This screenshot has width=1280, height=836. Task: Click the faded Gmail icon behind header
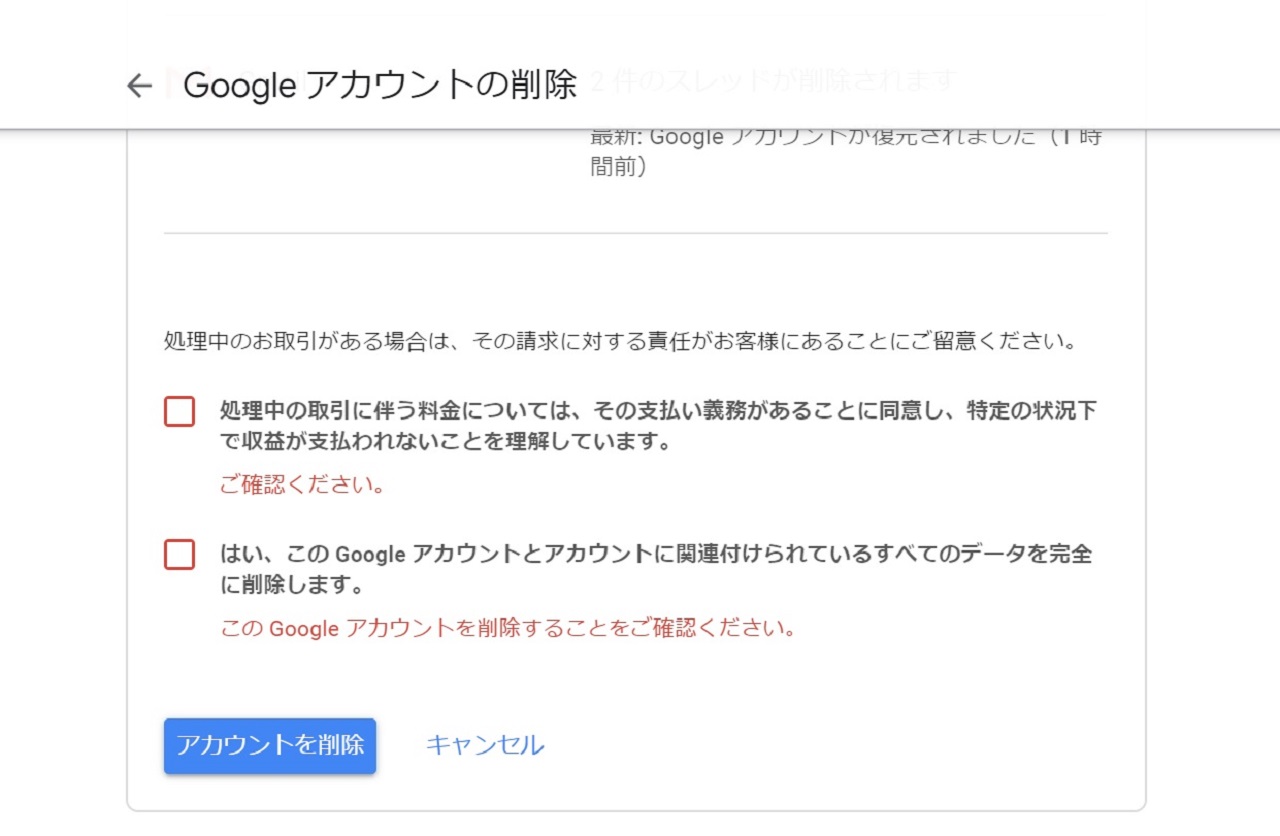coord(170,84)
